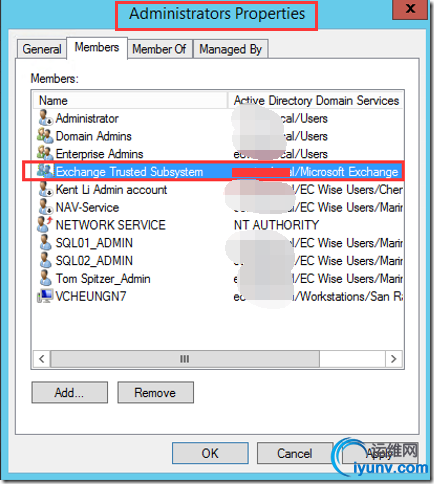434x484 pixels.
Task: Select the Kent Li Admin account name
Action: pyautogui.click(x=111, y=189)
